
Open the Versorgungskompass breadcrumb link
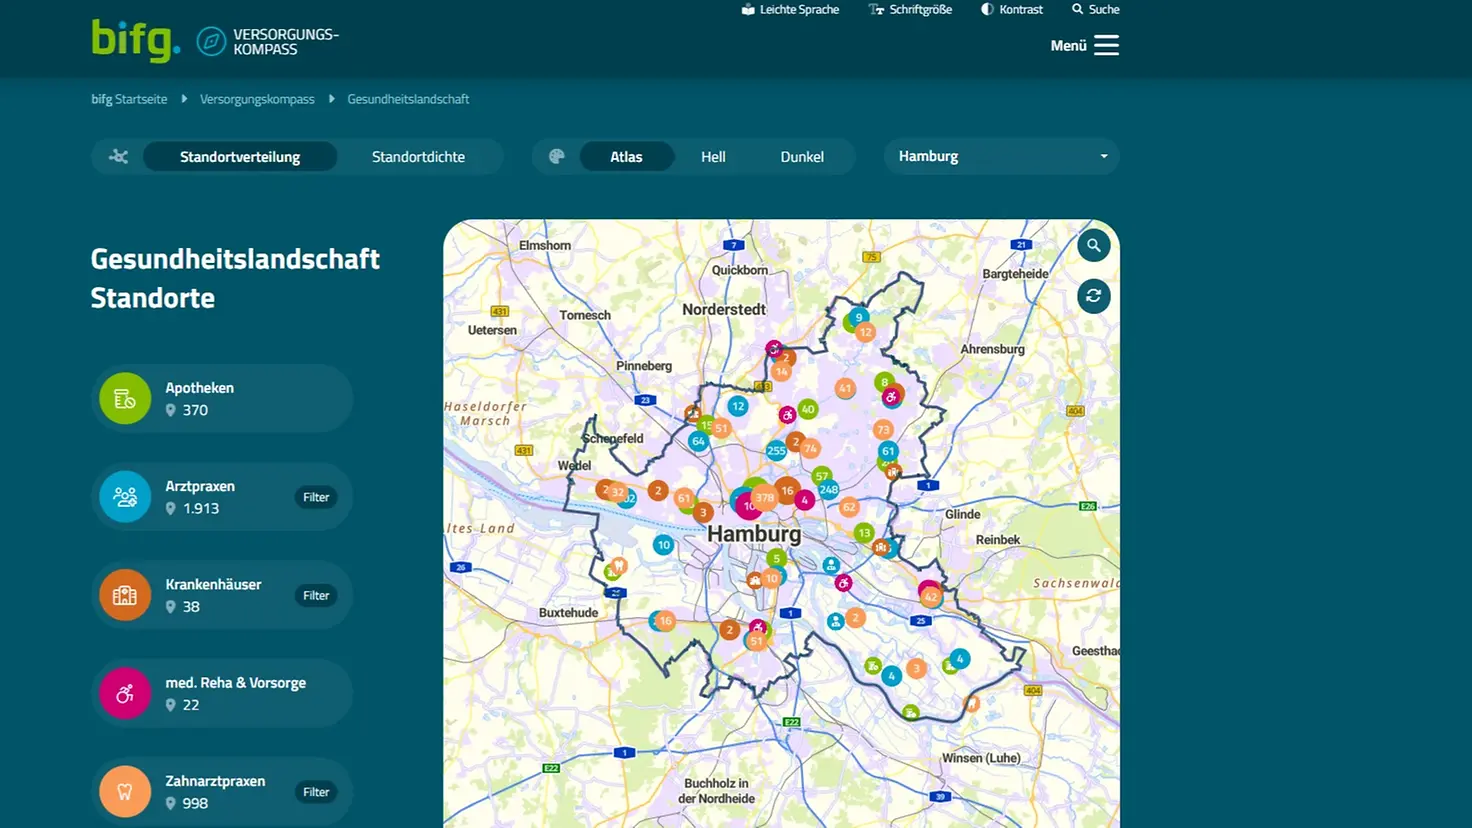[x=257, y=99]
